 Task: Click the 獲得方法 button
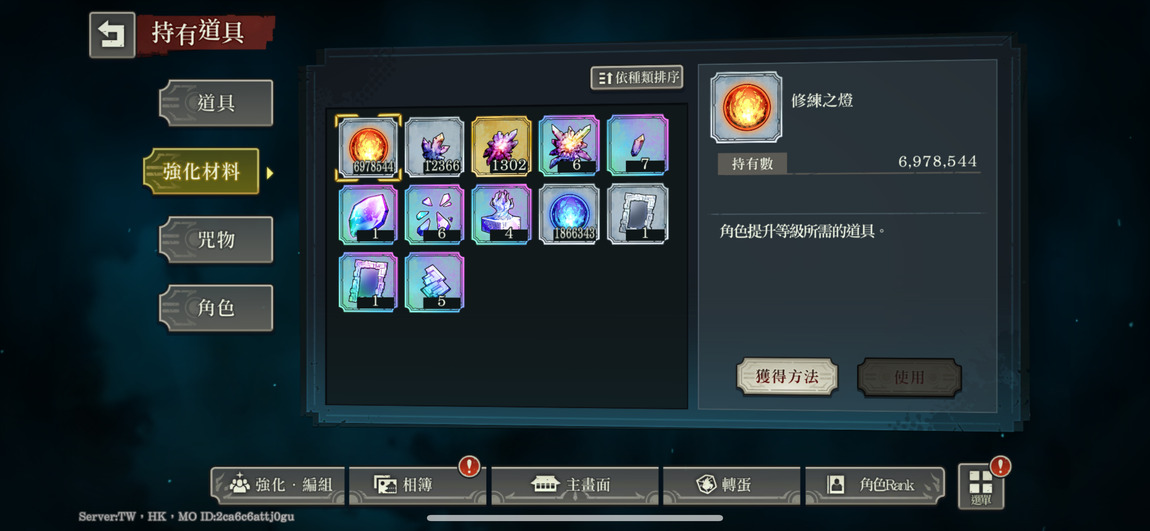tap(787, 377)
